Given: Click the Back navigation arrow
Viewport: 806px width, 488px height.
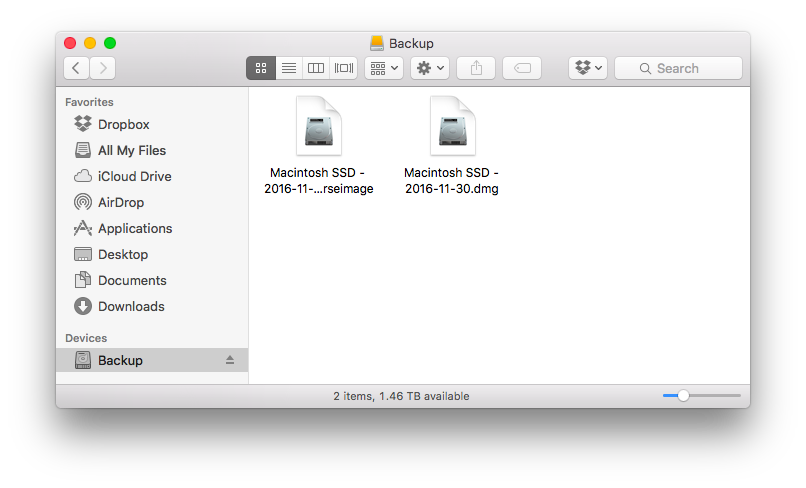Looking at the screenshot, I should 77,68.
